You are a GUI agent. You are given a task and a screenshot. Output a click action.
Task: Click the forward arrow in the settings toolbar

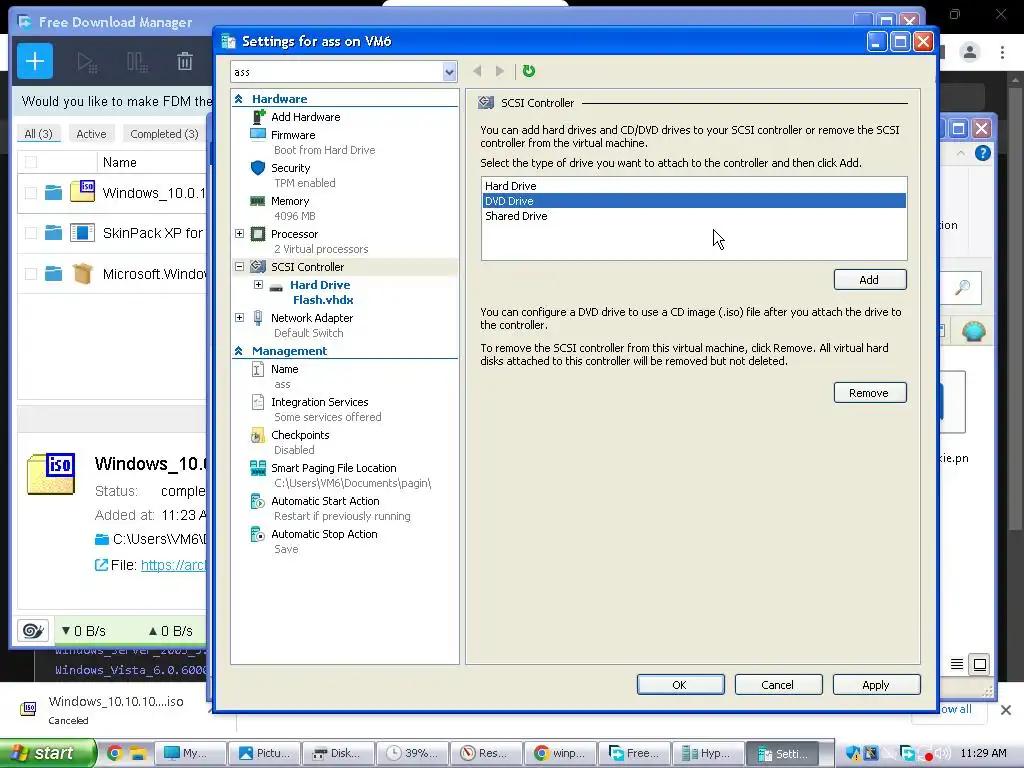(x=500, y=71)
